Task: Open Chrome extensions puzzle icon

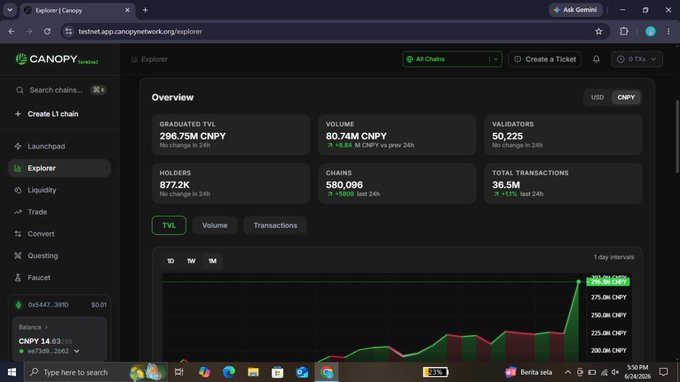Action: coord(624,31)
